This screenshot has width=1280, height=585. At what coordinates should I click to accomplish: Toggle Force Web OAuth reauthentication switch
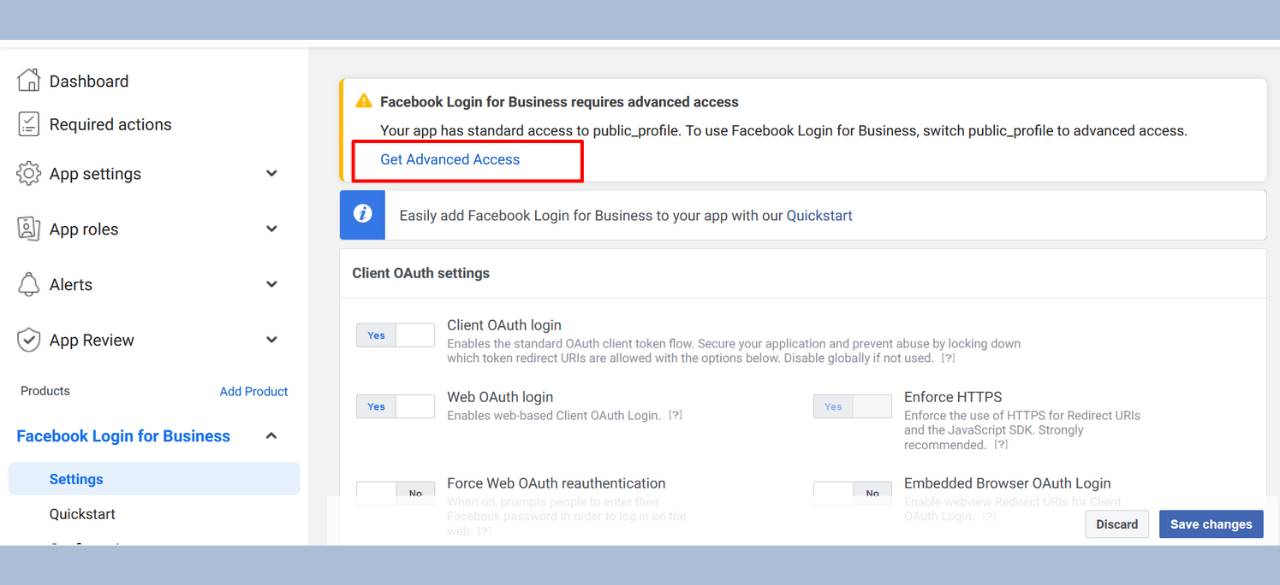(x=396, y=492)
